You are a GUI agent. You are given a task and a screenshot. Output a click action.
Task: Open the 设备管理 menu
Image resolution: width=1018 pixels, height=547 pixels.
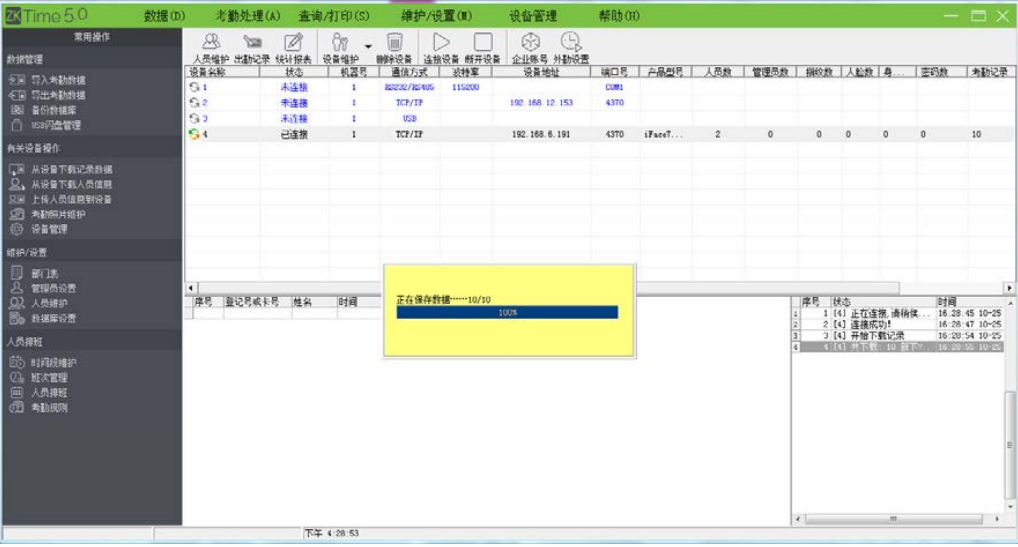[533, 16]
